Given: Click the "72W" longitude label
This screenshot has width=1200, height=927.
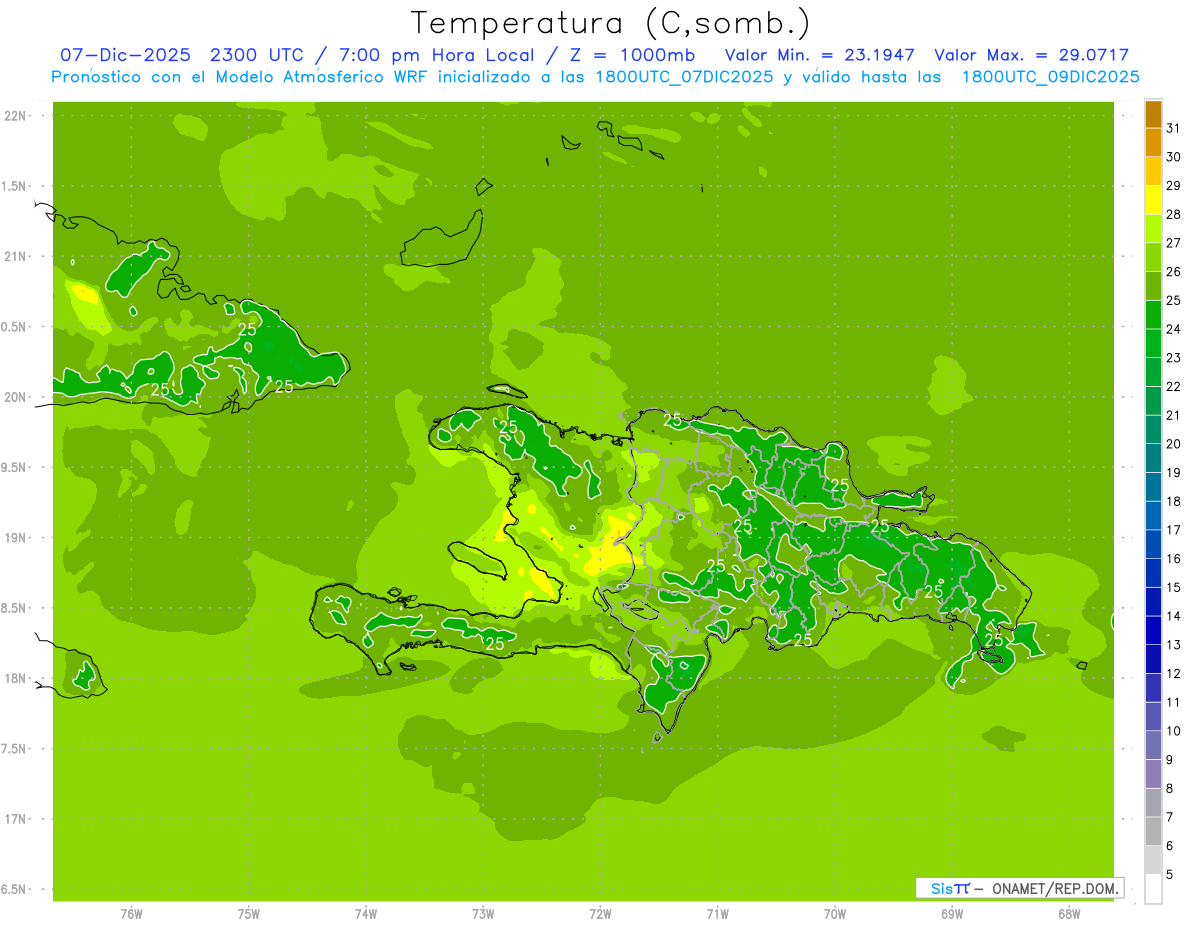Looking at the screenshot, I should (600, 914).
